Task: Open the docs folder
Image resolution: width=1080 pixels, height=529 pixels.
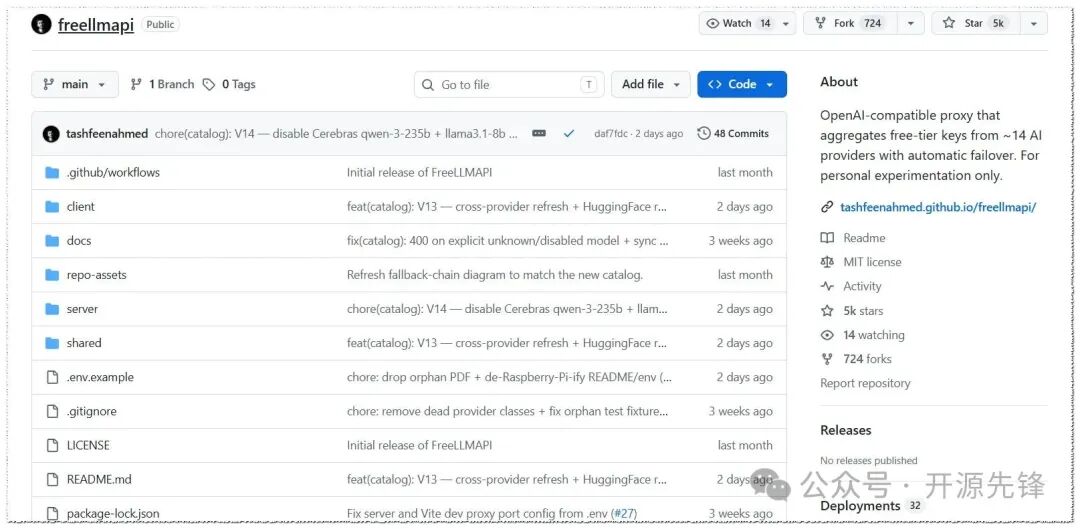Action: 79,240
